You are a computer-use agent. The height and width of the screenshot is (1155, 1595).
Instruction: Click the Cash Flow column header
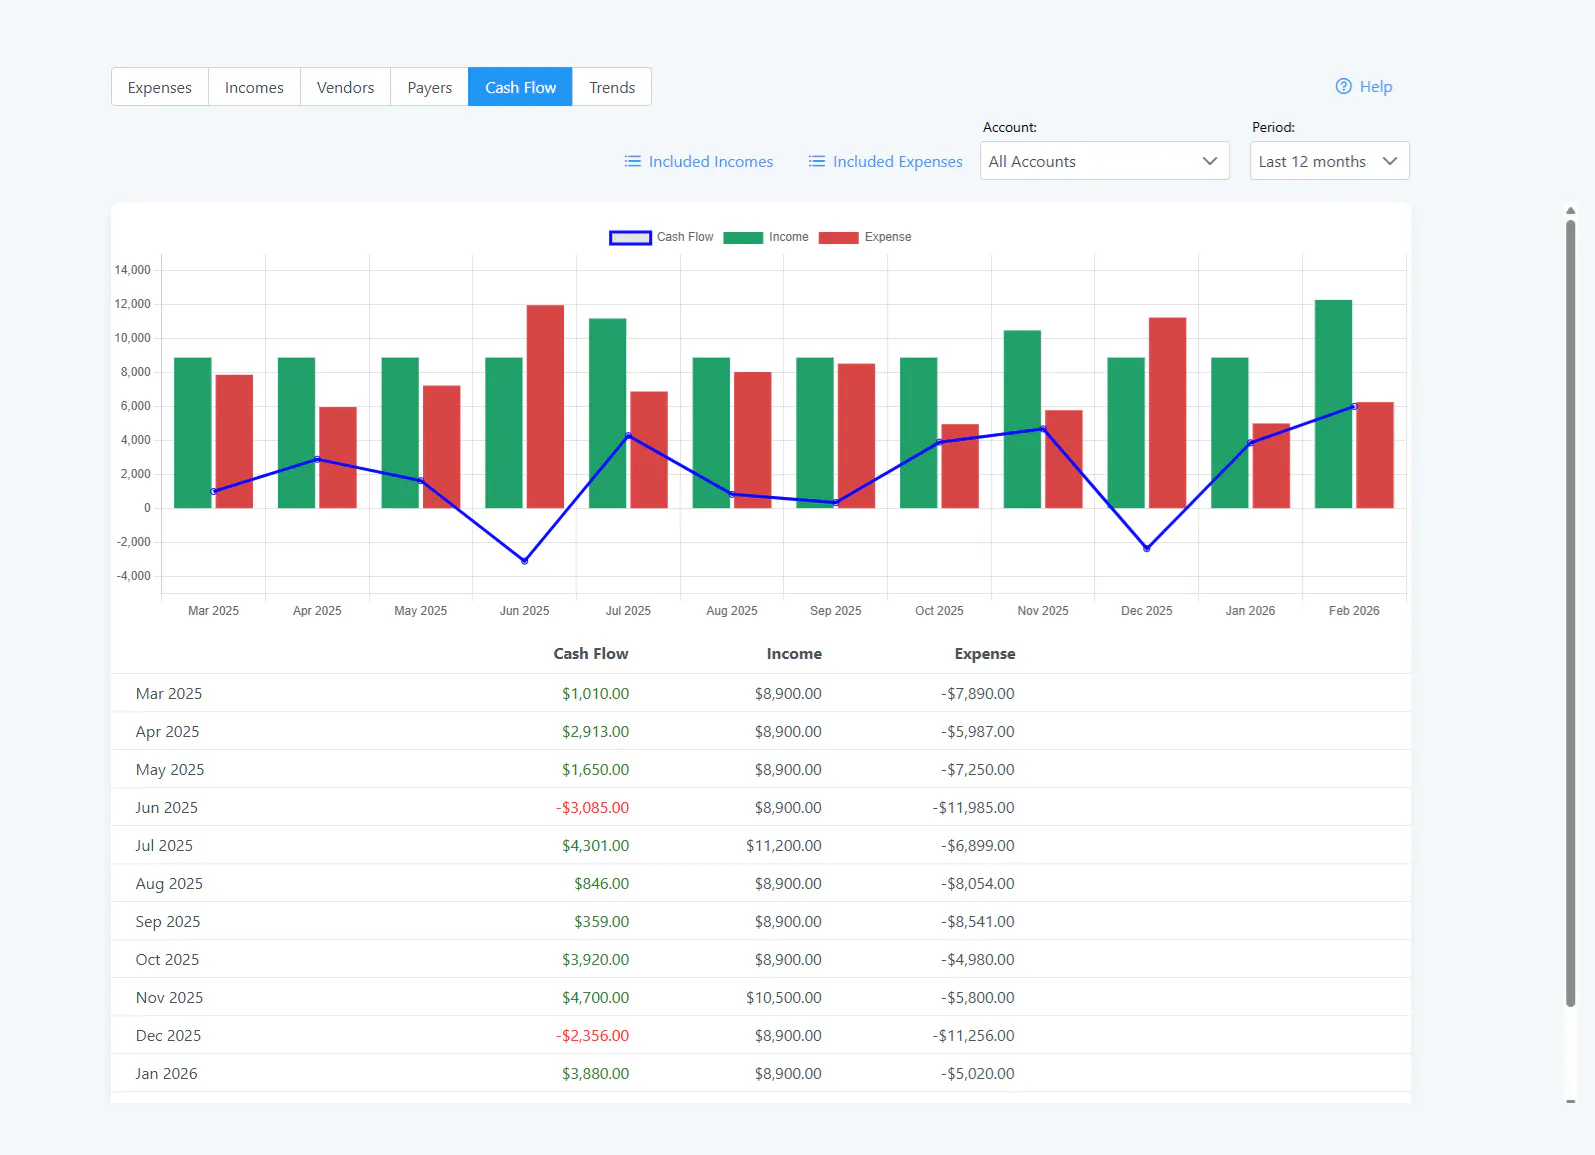591,653
